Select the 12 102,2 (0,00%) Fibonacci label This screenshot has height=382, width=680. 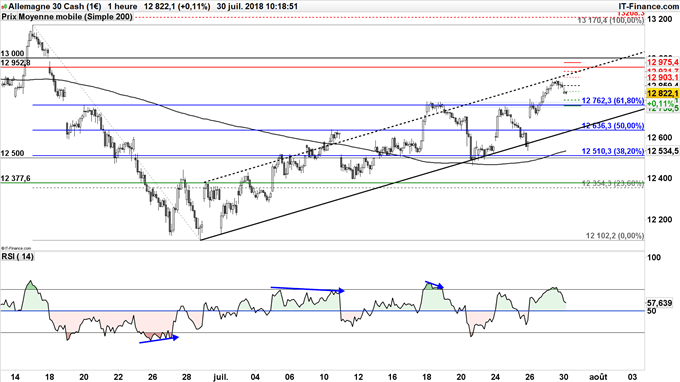pos(615,235)
